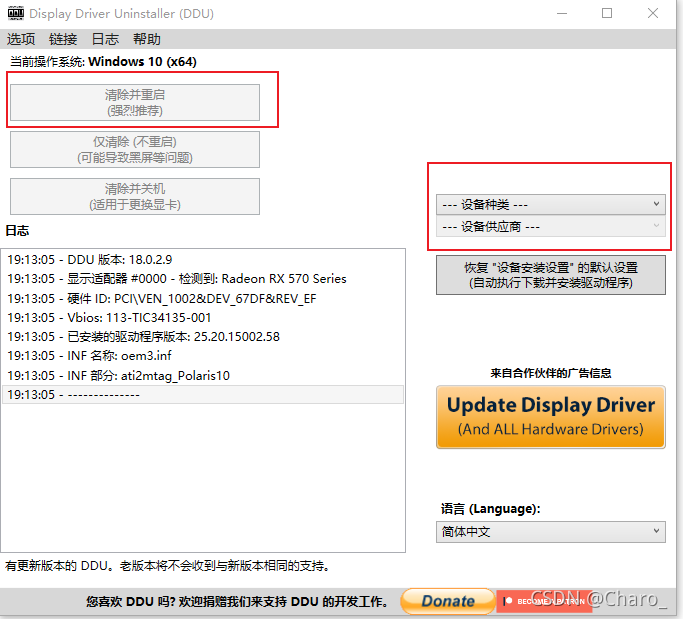Select the dashed separator log line
Viewport: 683px width, 619px height.
point(203,395)
